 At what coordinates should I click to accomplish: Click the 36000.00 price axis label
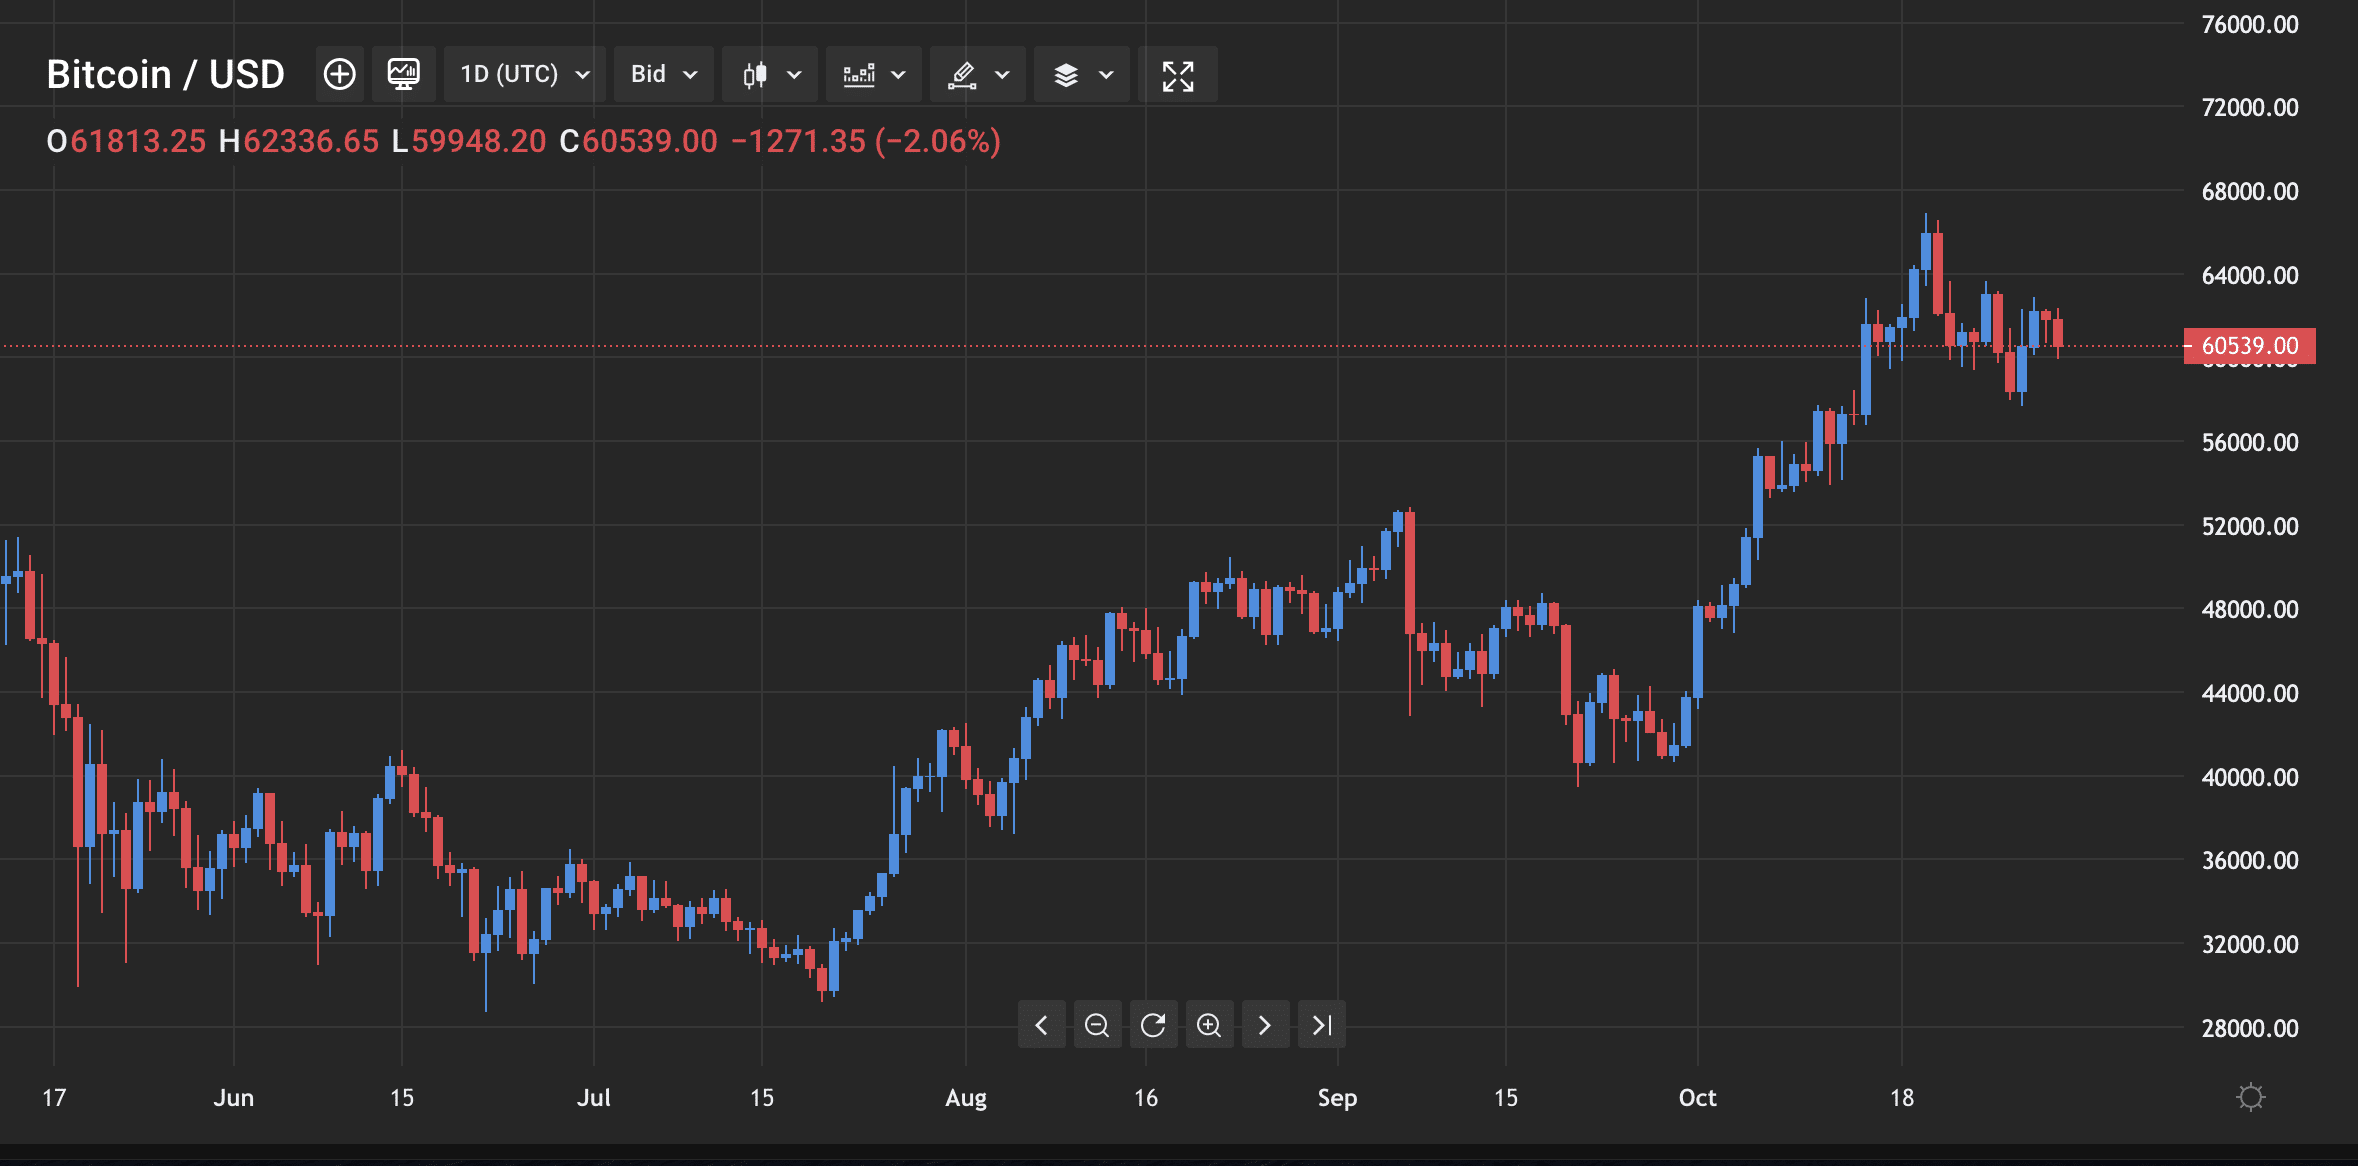tap(2250, 860)
